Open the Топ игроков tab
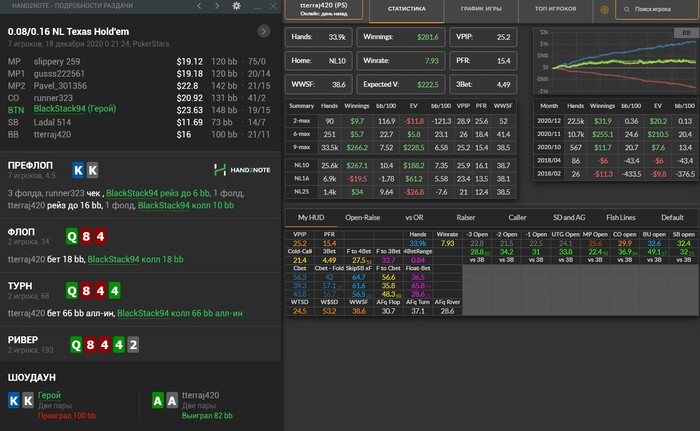The image size is (700, 431). point(555,9)
